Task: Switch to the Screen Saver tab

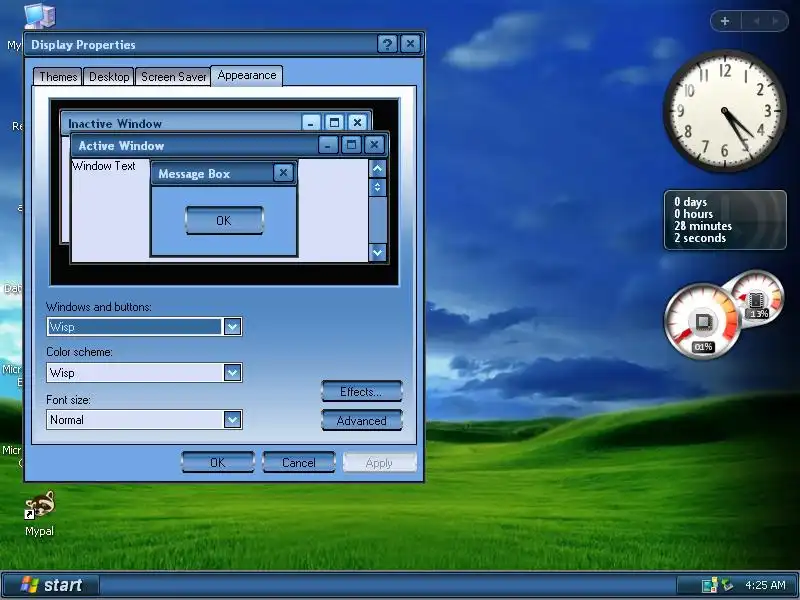Action: coord(173,77)
